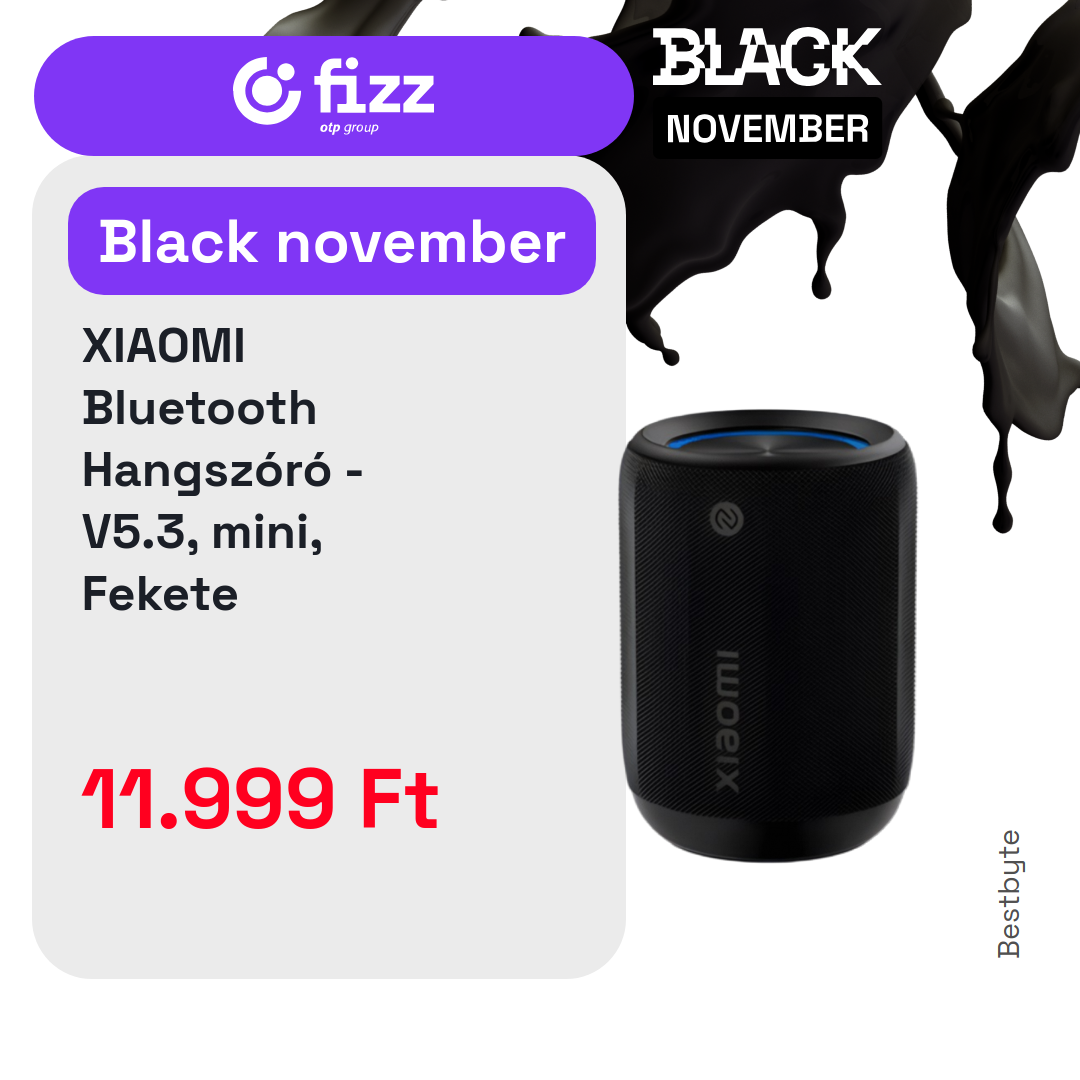Click the otp group text under fizz

[x=349, y=128]
